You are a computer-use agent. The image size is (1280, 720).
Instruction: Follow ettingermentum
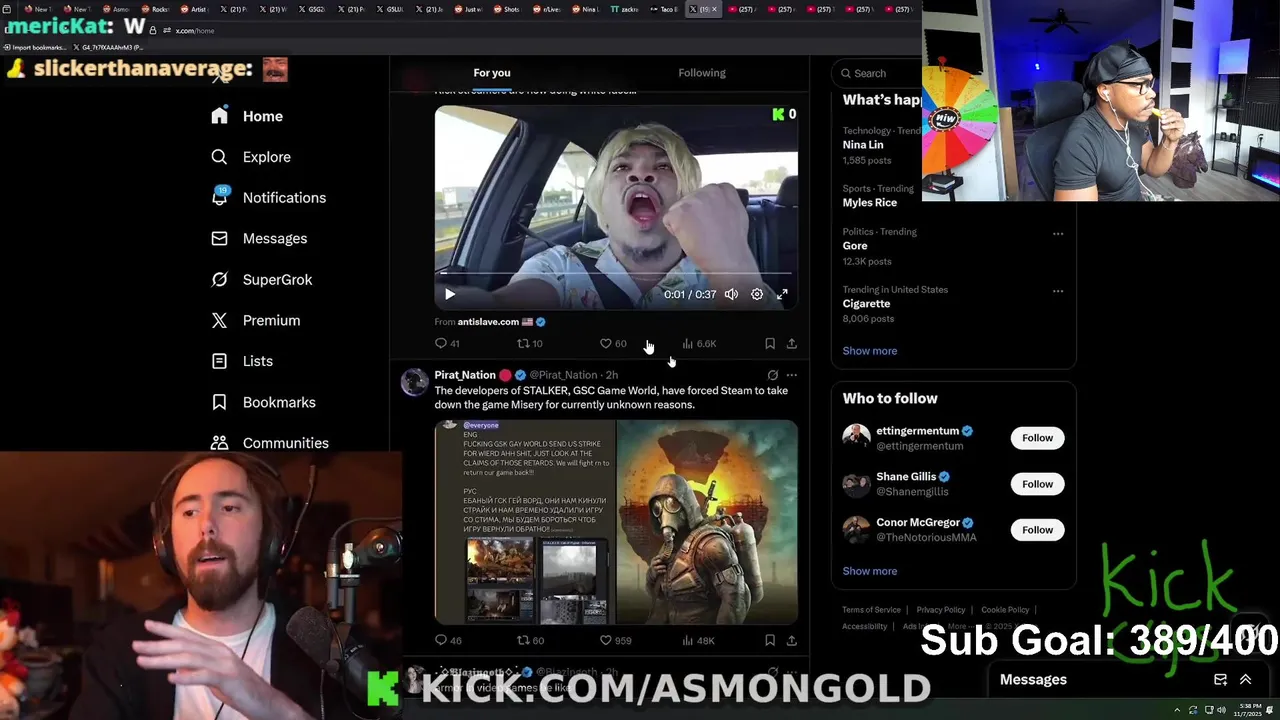click(1037, 438)
